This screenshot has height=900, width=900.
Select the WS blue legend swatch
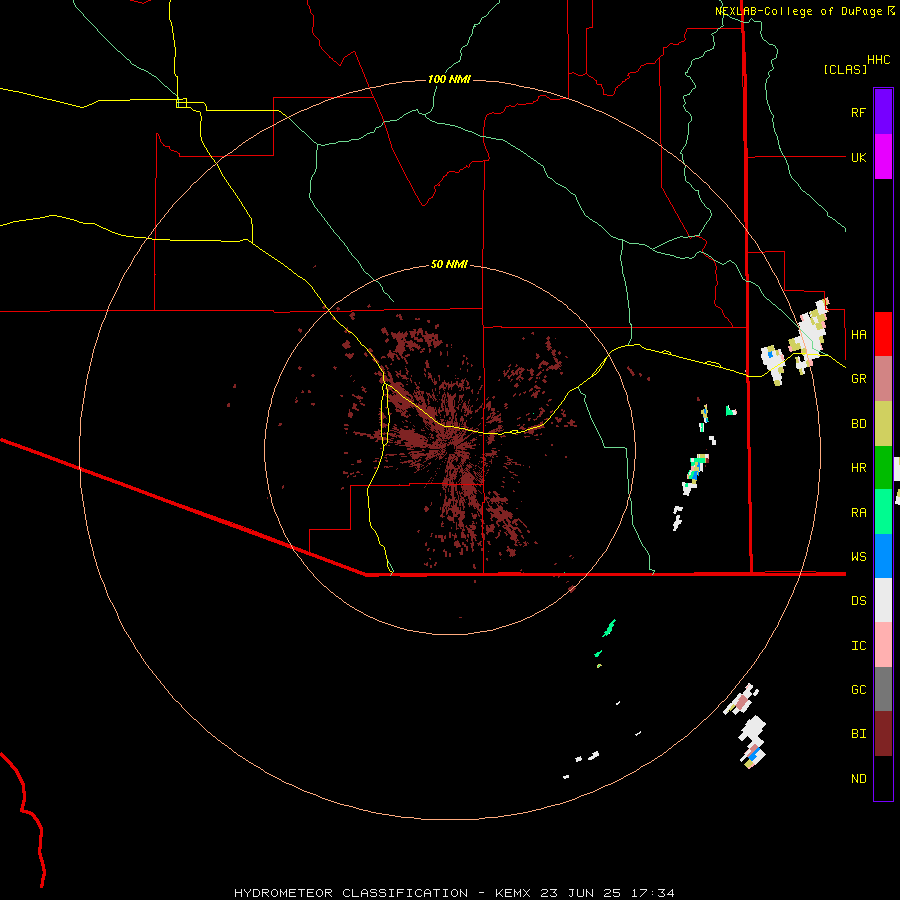883,556
